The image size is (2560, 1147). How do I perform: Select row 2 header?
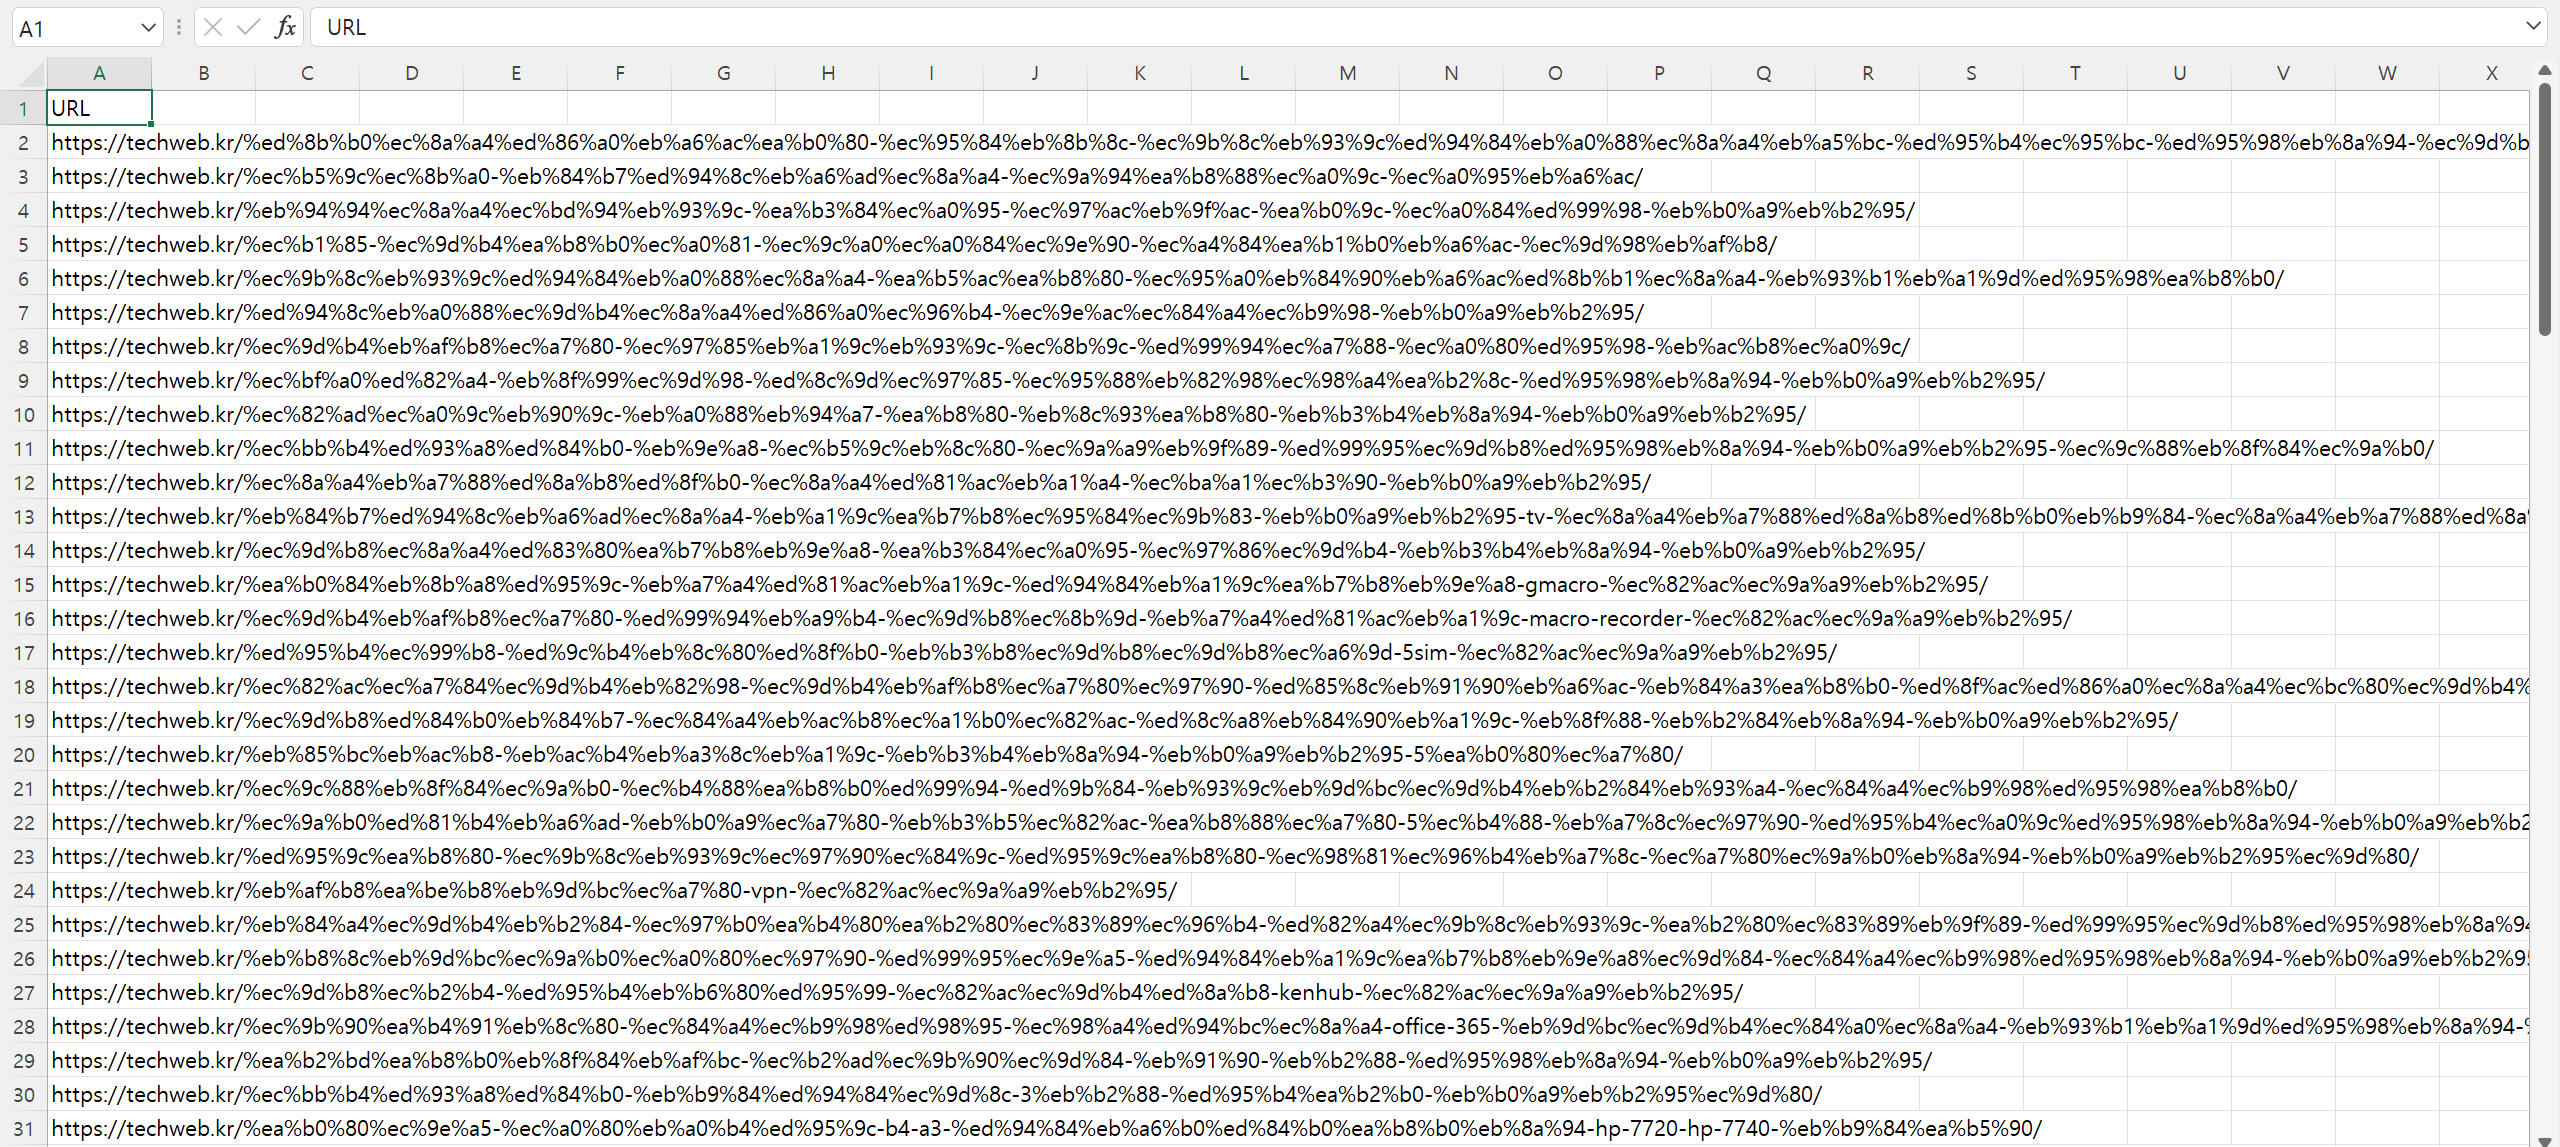click(x=23, y=142)
